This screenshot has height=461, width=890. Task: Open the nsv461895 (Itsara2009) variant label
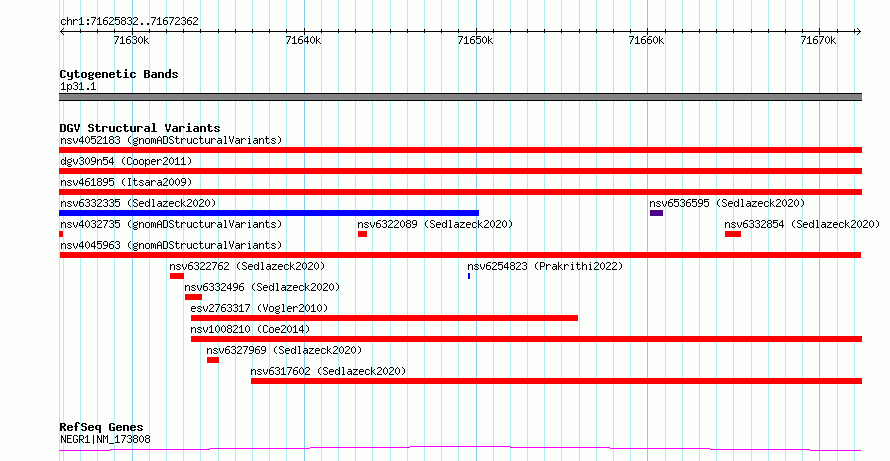[x=126, y=182]
